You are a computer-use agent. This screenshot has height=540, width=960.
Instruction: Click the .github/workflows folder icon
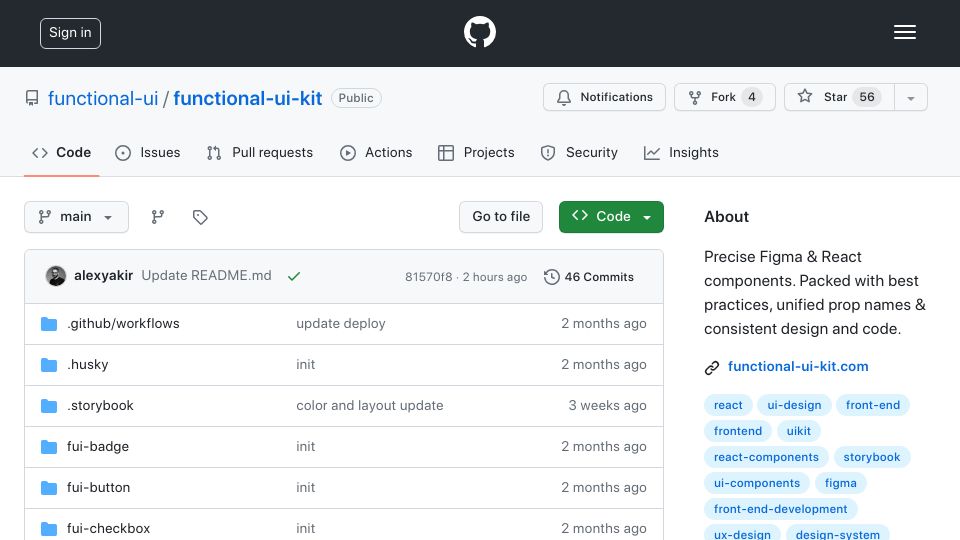point(49,323)
